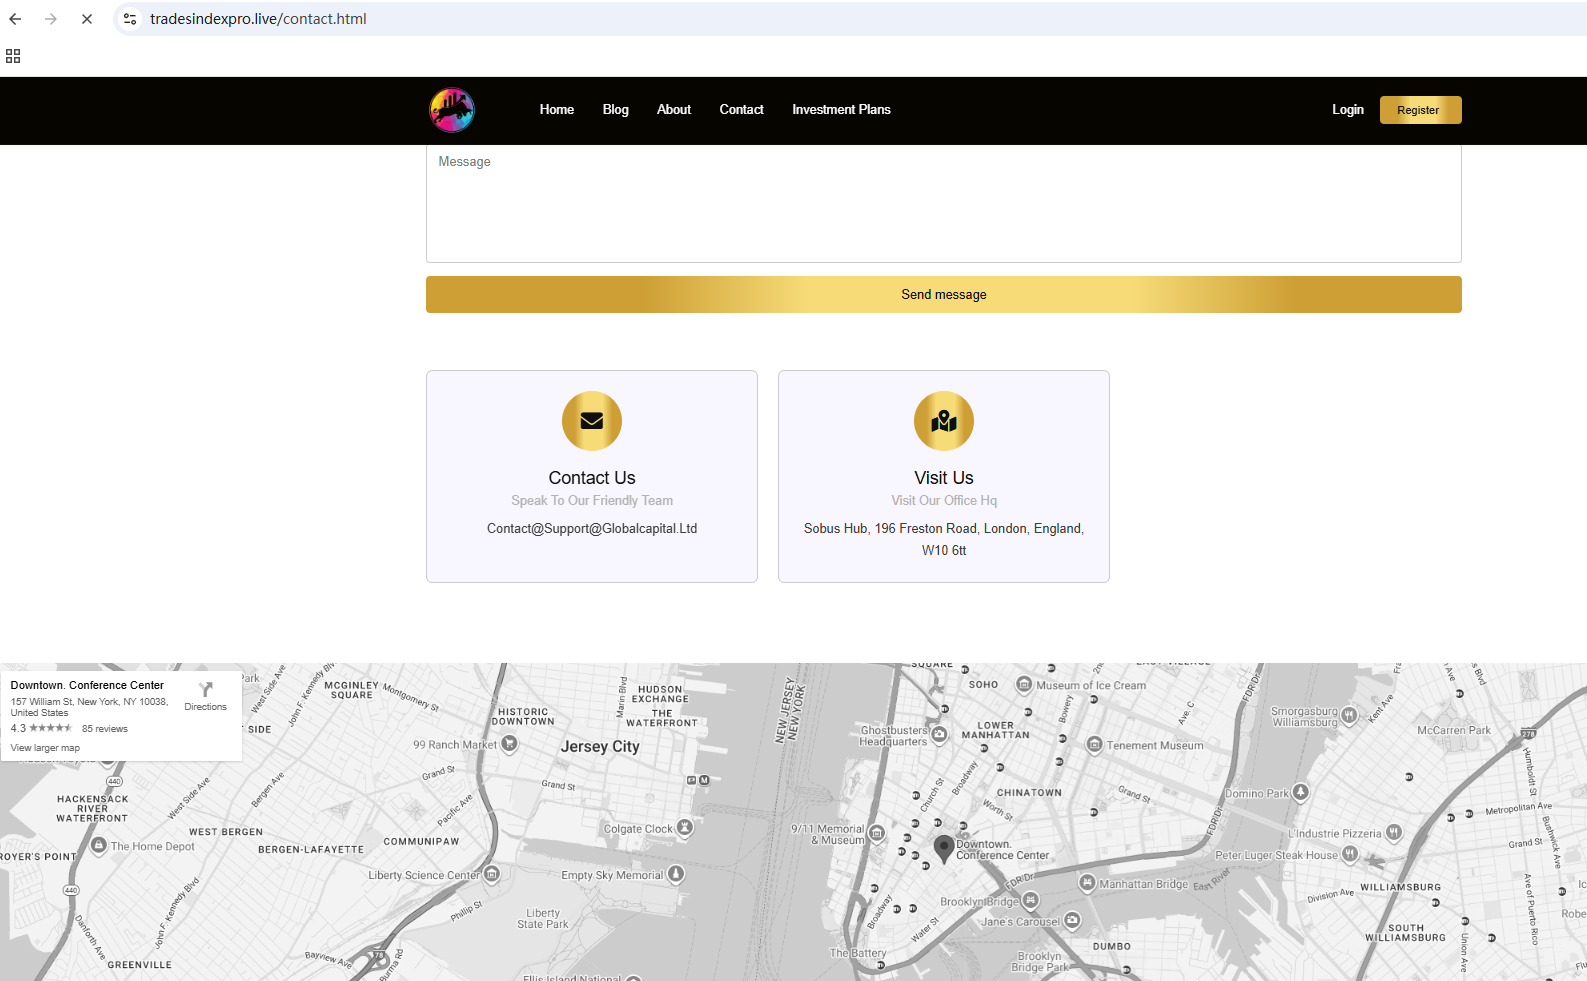Click the Send message button
Viewport: 1587px width, 981px height.
944,295
